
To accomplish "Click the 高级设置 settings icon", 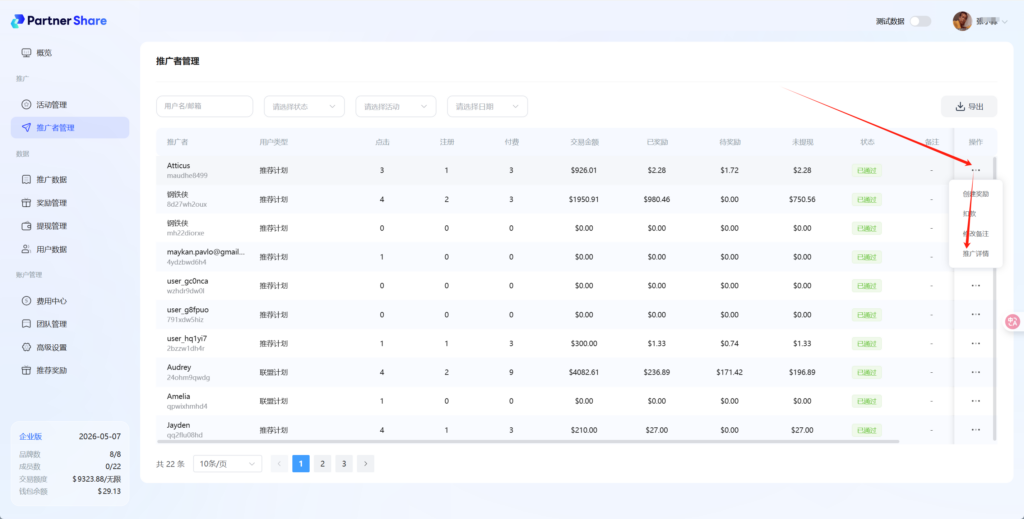I will (26, 347).
